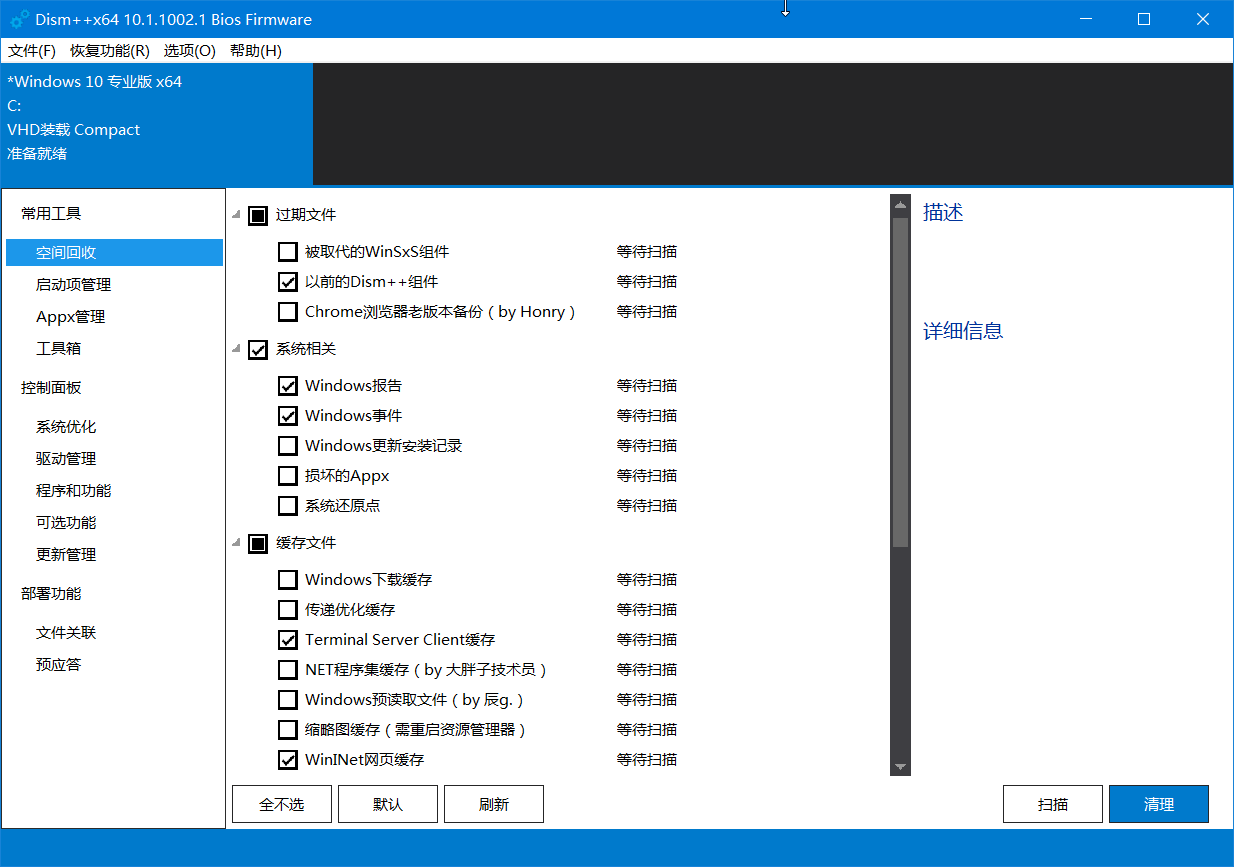Toggle the 过期文件 group checkbox
The height and width of the screenshot is (867, 1234).
click(x=258, y=215)
